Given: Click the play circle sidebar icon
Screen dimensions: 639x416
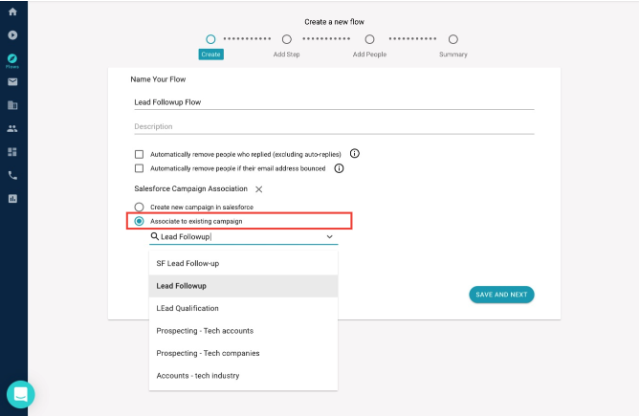Looking at the screenshot, I should click(13, 35).
